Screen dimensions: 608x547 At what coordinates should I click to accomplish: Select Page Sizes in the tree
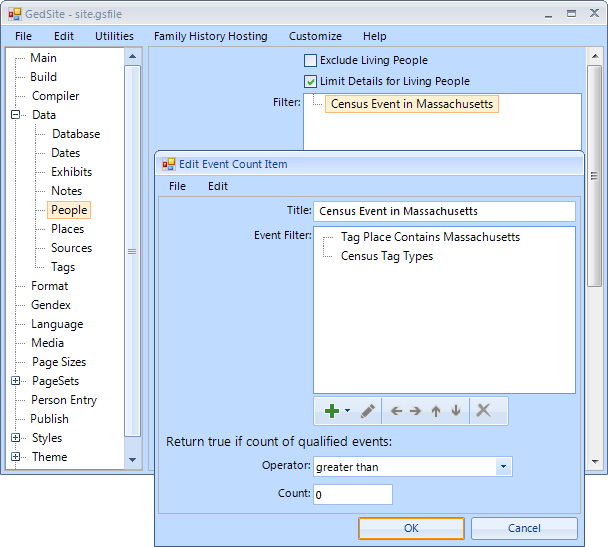[x=59, y=362]
